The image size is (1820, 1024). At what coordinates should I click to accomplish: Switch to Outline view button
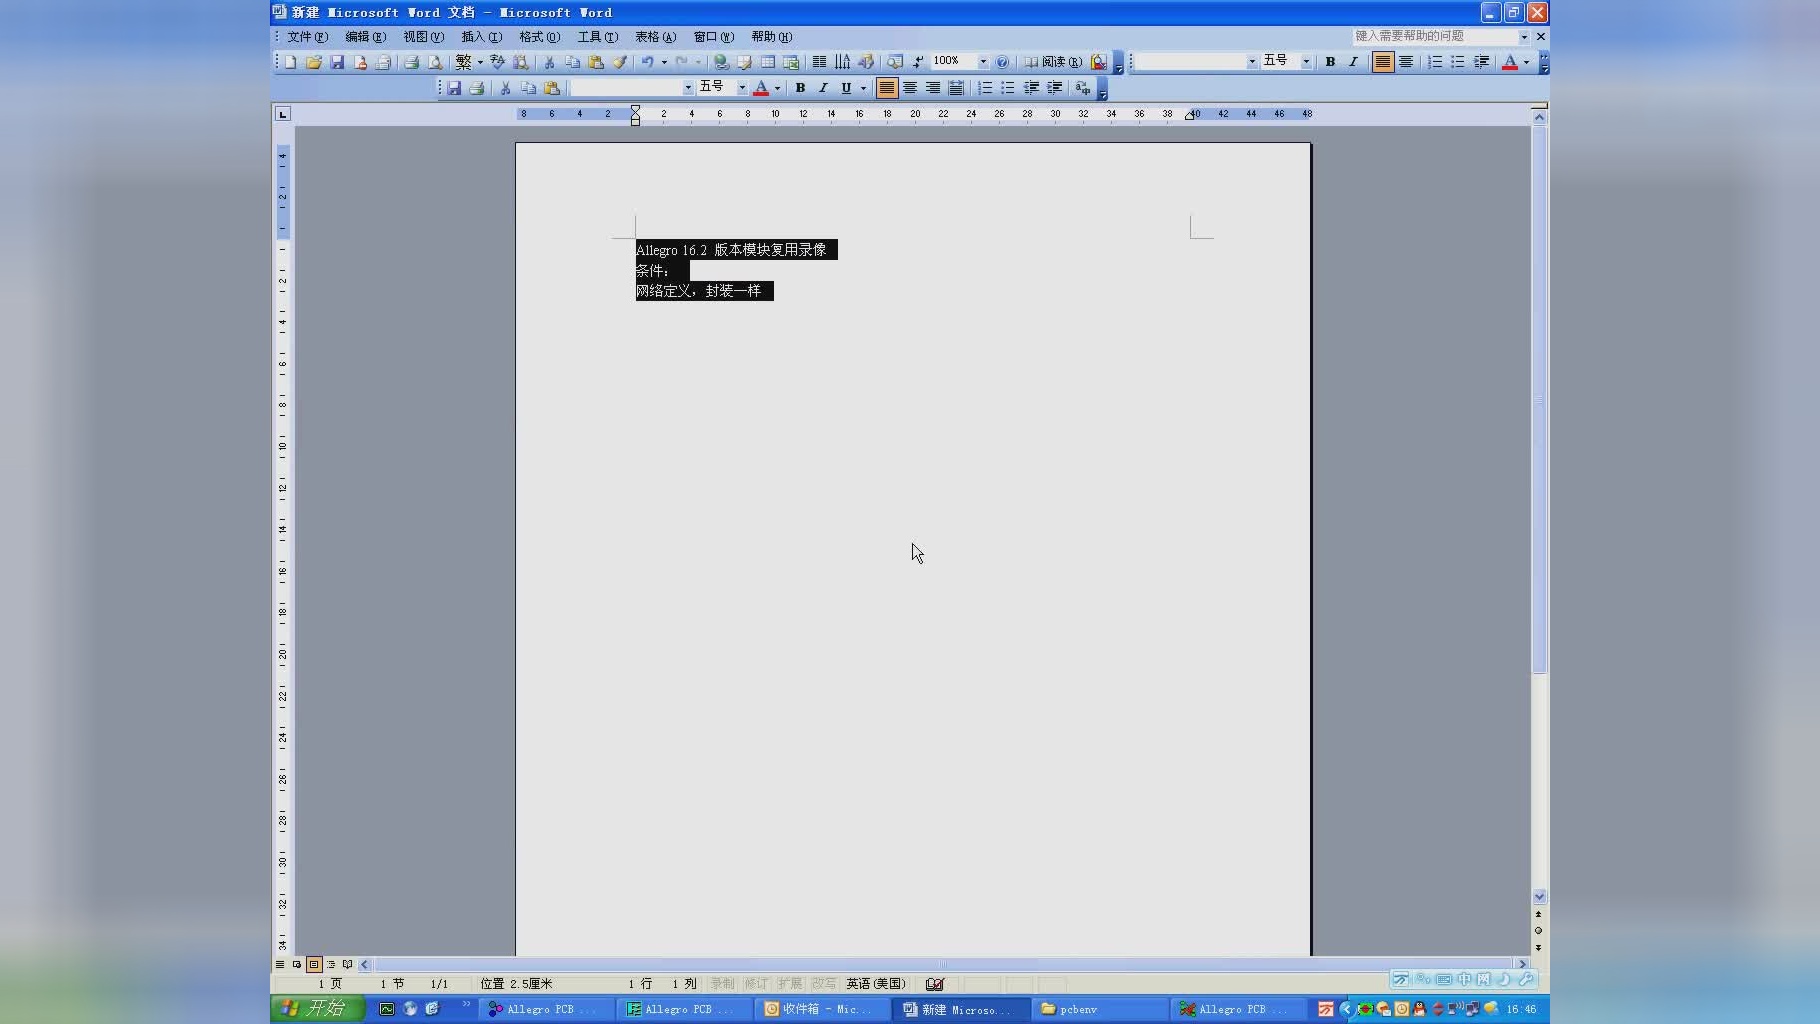pos(331,965)
